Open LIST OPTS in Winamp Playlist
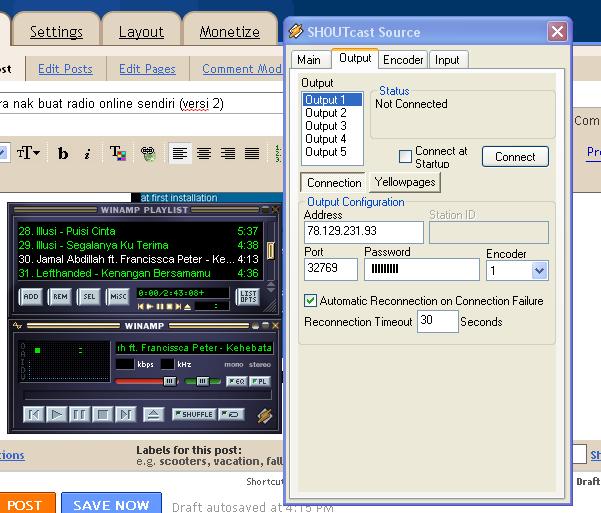 (x=248, y=297)
